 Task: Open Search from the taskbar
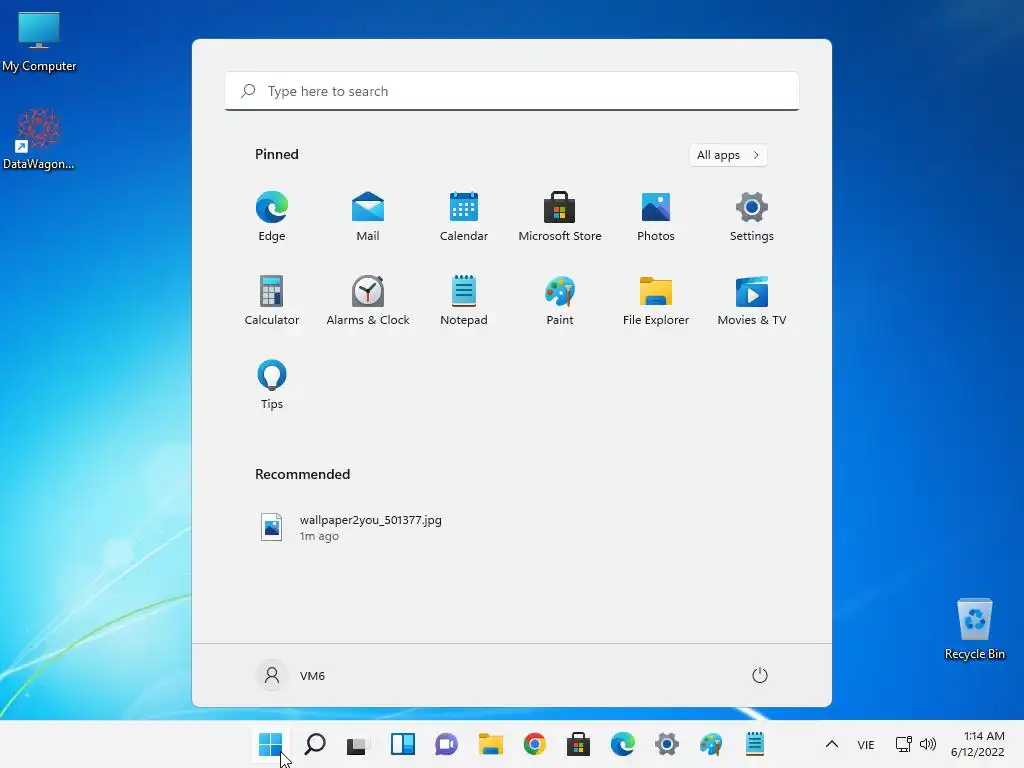[315, 744]
